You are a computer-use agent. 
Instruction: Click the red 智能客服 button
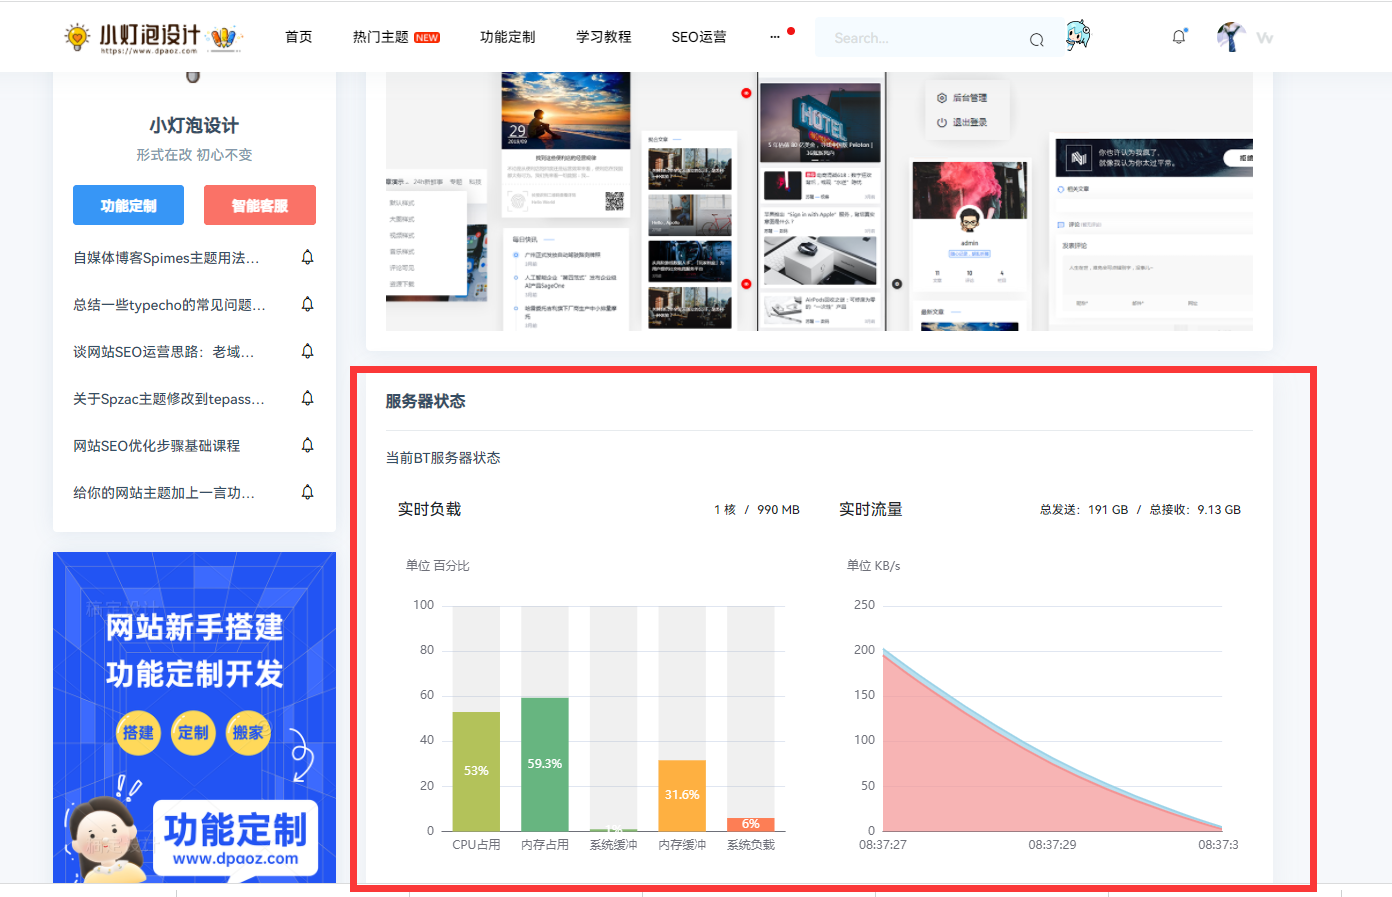coord(260,205)
